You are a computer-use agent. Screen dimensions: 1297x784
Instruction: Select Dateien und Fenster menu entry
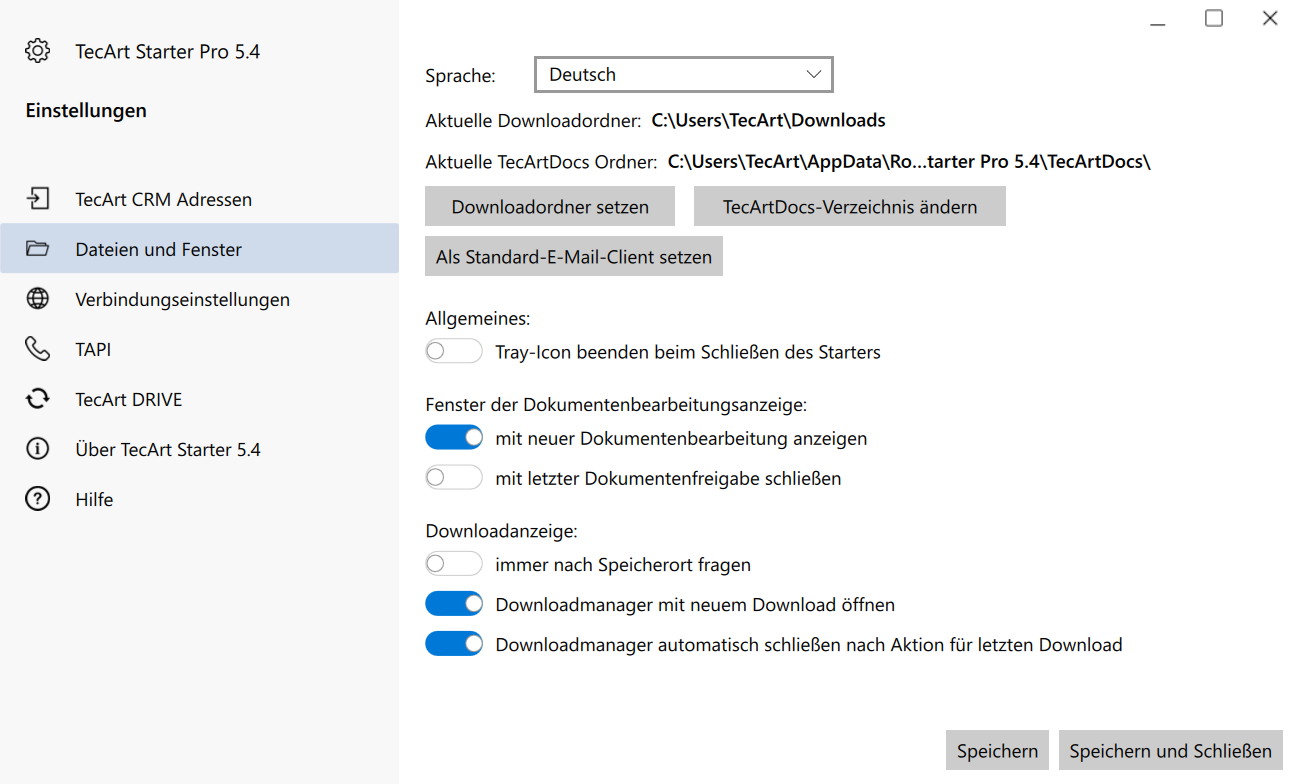pyautogui.click(x=199, y=249)
